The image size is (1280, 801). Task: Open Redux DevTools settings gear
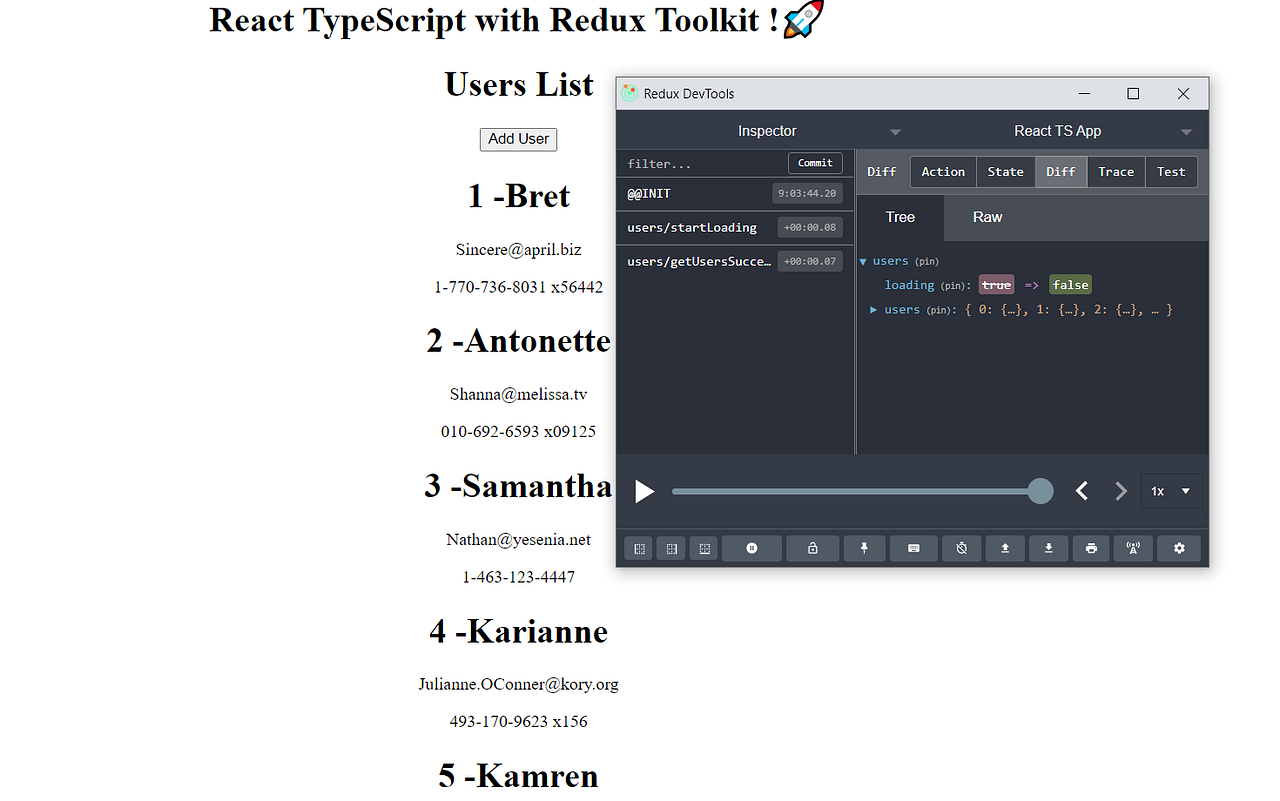tap(1178, 548)
